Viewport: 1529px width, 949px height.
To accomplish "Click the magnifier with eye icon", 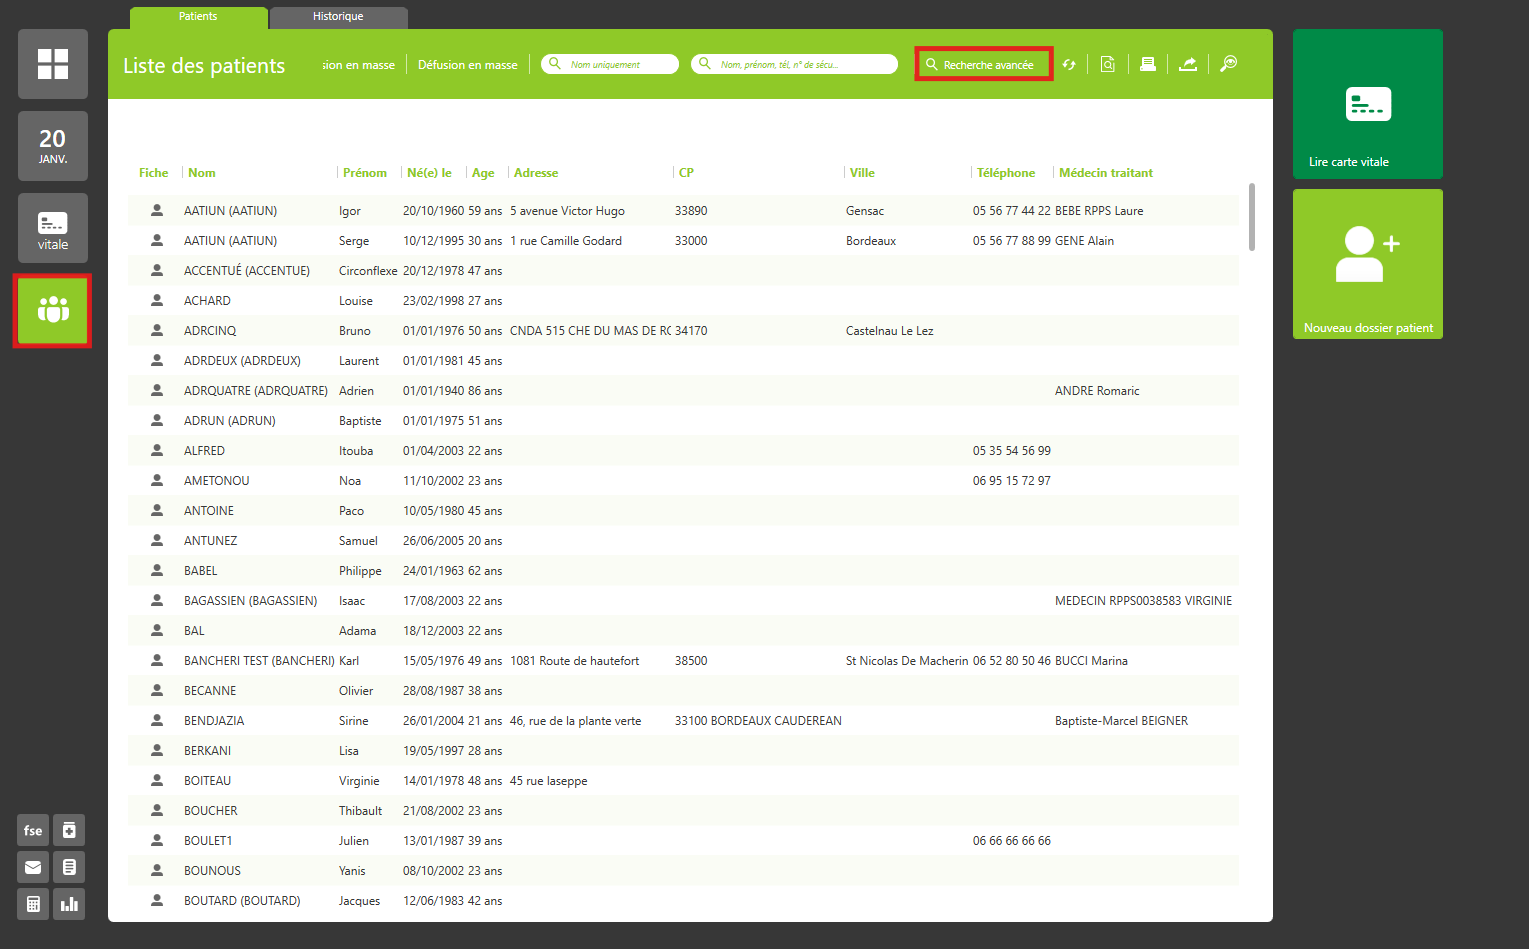I will point(1229,64).
